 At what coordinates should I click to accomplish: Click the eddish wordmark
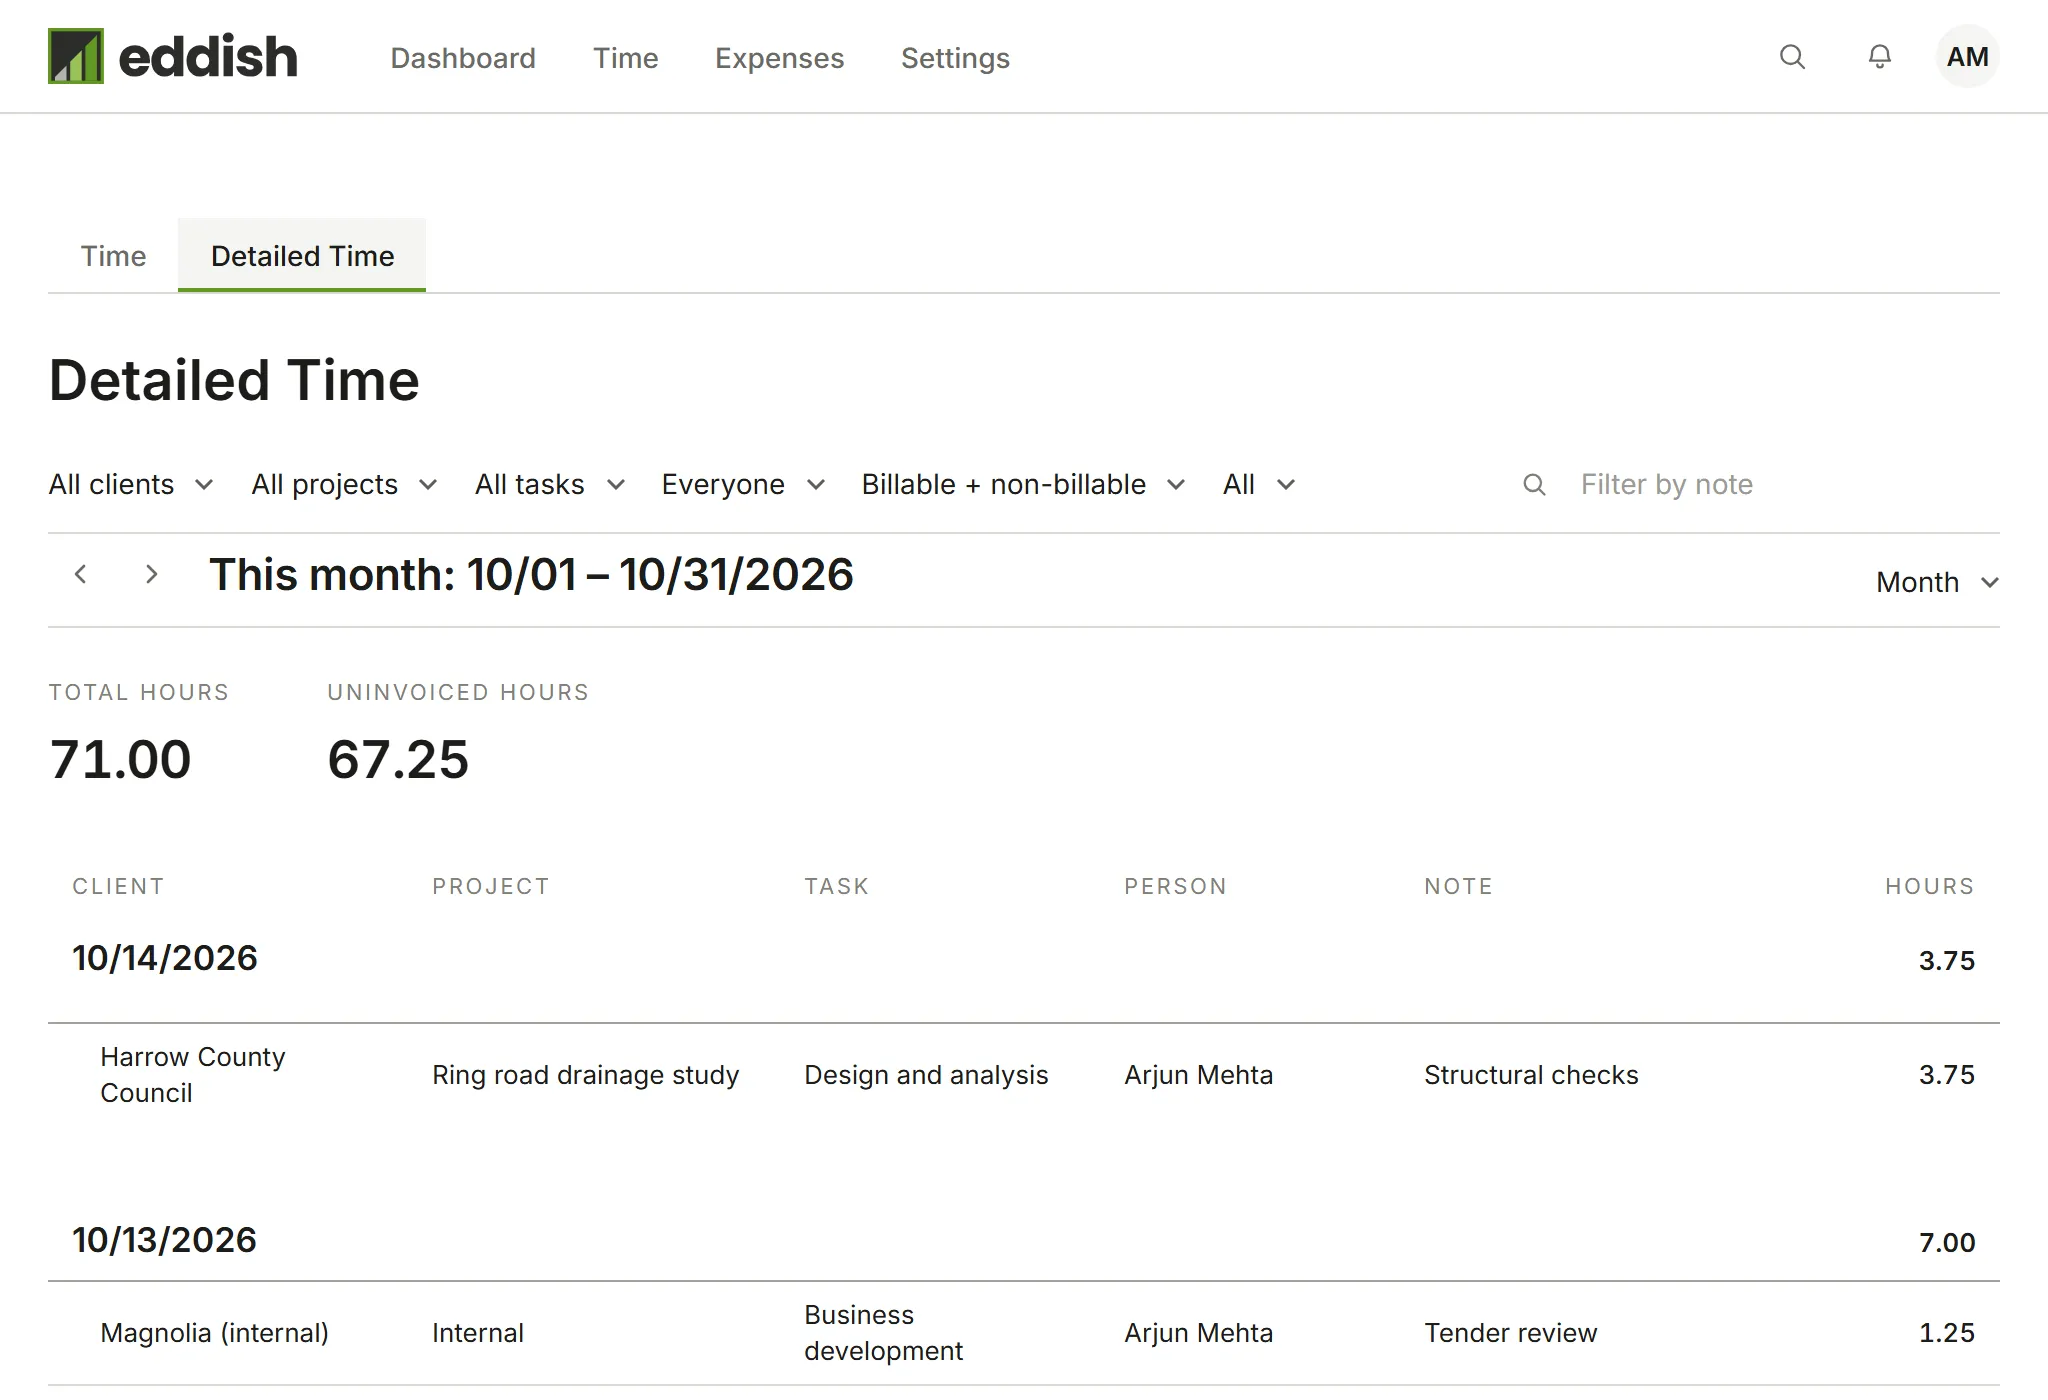pos(208,57)
